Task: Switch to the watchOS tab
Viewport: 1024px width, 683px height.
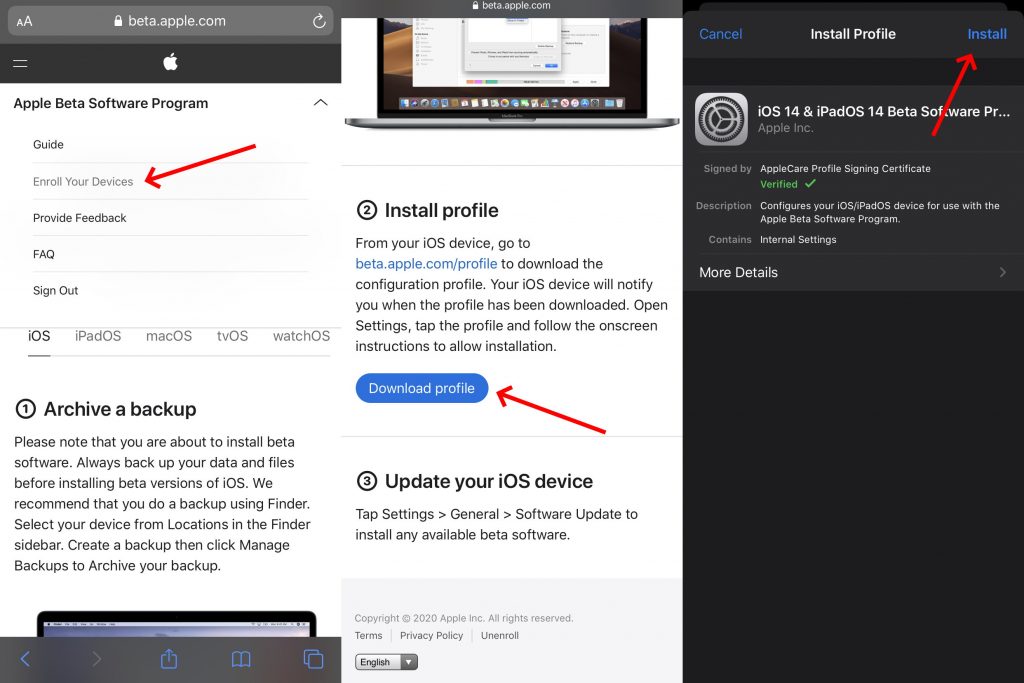Action: coord(302,336)
